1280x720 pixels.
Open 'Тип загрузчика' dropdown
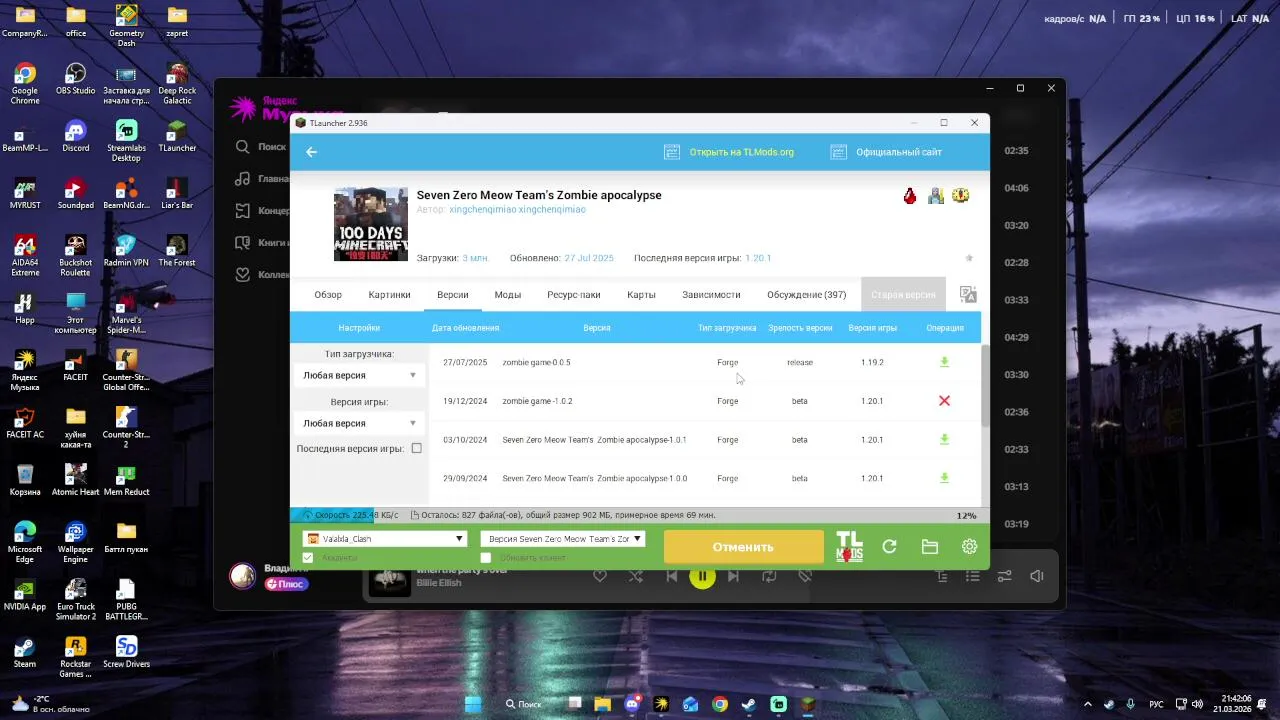click(359, 375)
